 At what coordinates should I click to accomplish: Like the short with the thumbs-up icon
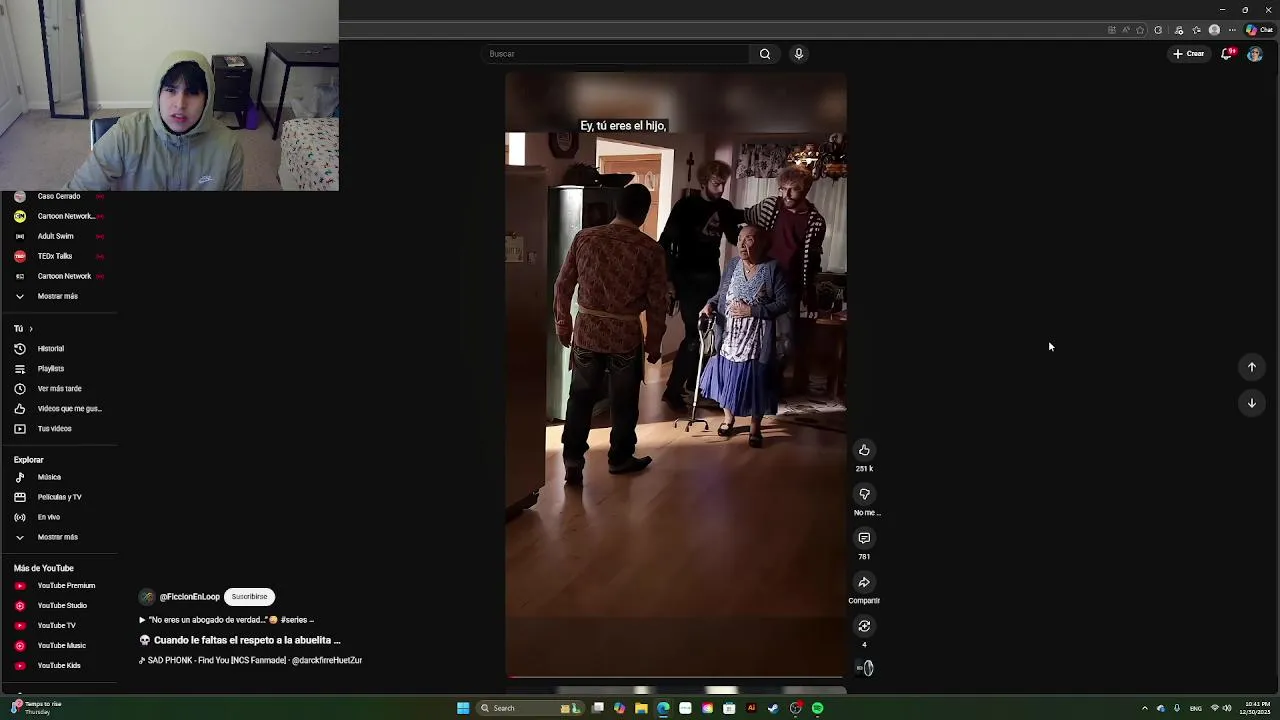[864, 450]
